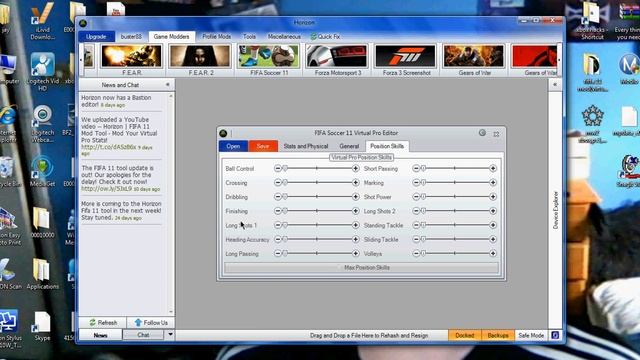This screenshot has width=640, height=360.
Task: Collapse the News and Chat panel
Action: [168, 84]
